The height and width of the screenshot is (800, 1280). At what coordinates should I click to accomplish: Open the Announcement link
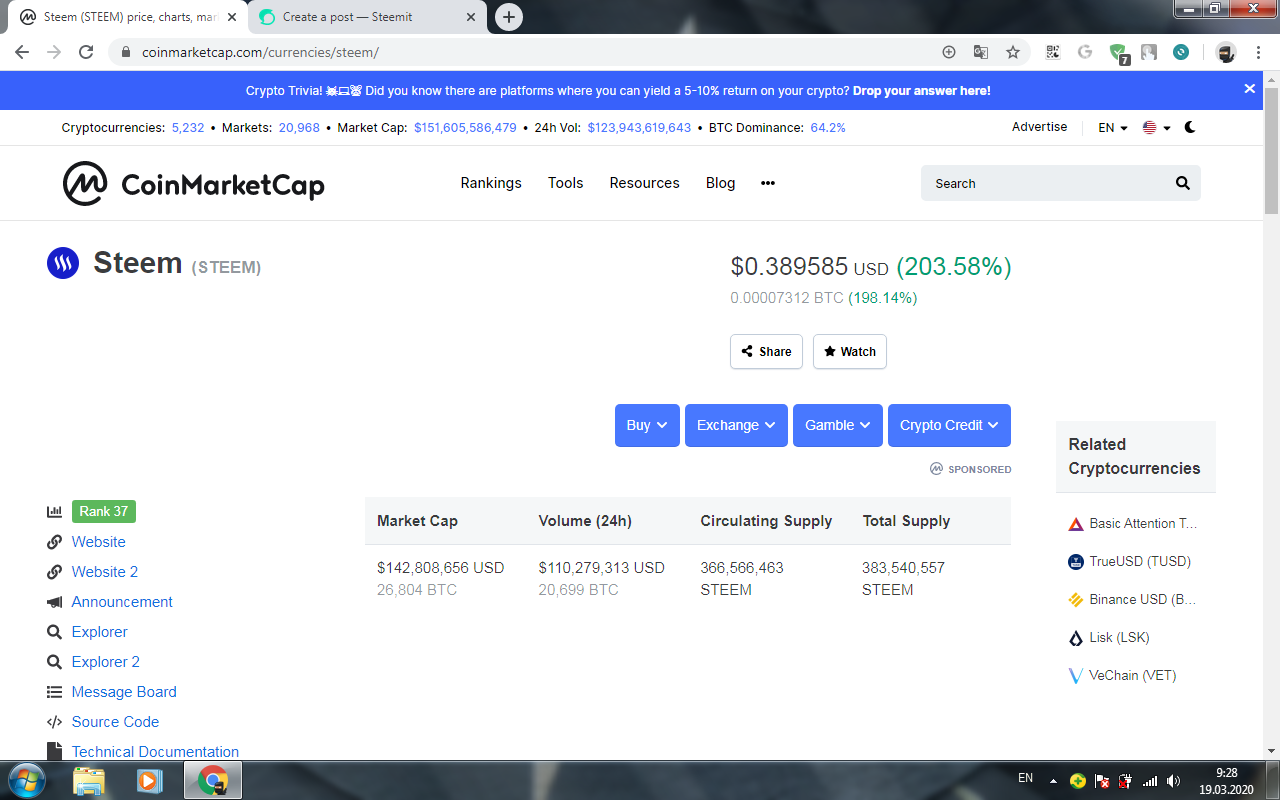click(x=122, y=602)
